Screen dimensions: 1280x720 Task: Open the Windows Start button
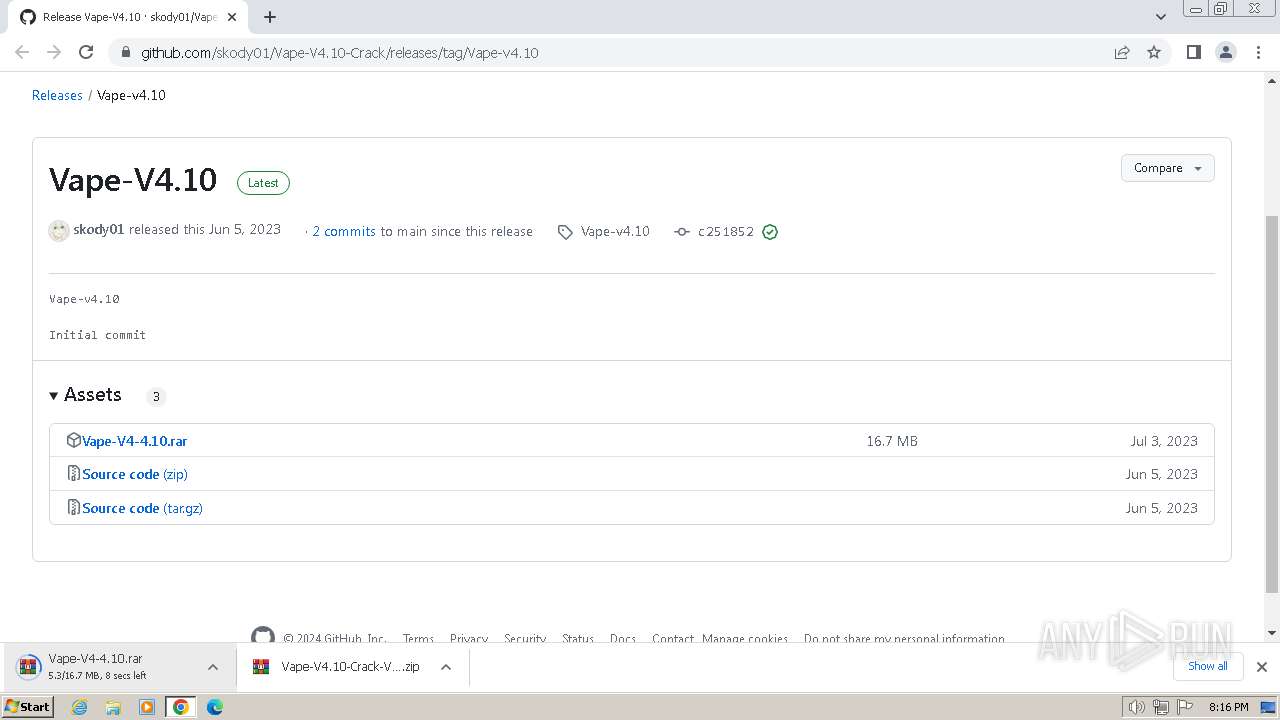click(x=28, y=707)
